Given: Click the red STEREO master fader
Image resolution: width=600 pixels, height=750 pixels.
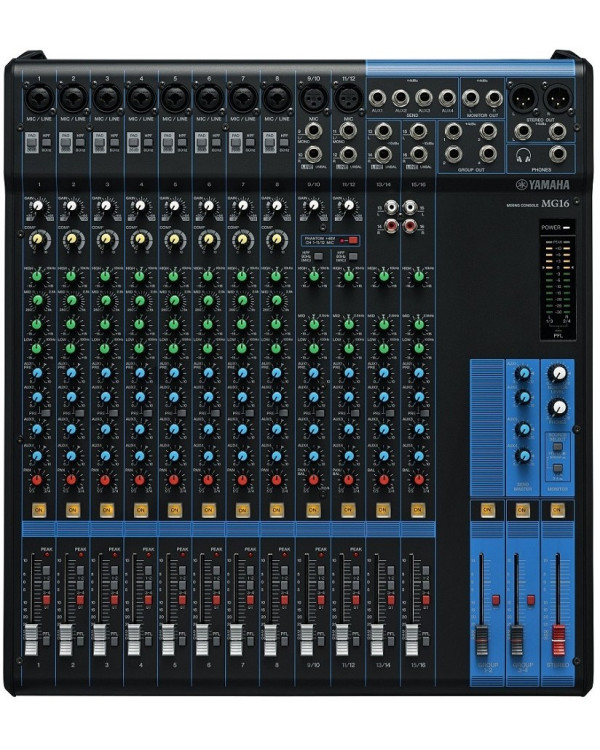Looking at the screenshot, I should 558,640.
